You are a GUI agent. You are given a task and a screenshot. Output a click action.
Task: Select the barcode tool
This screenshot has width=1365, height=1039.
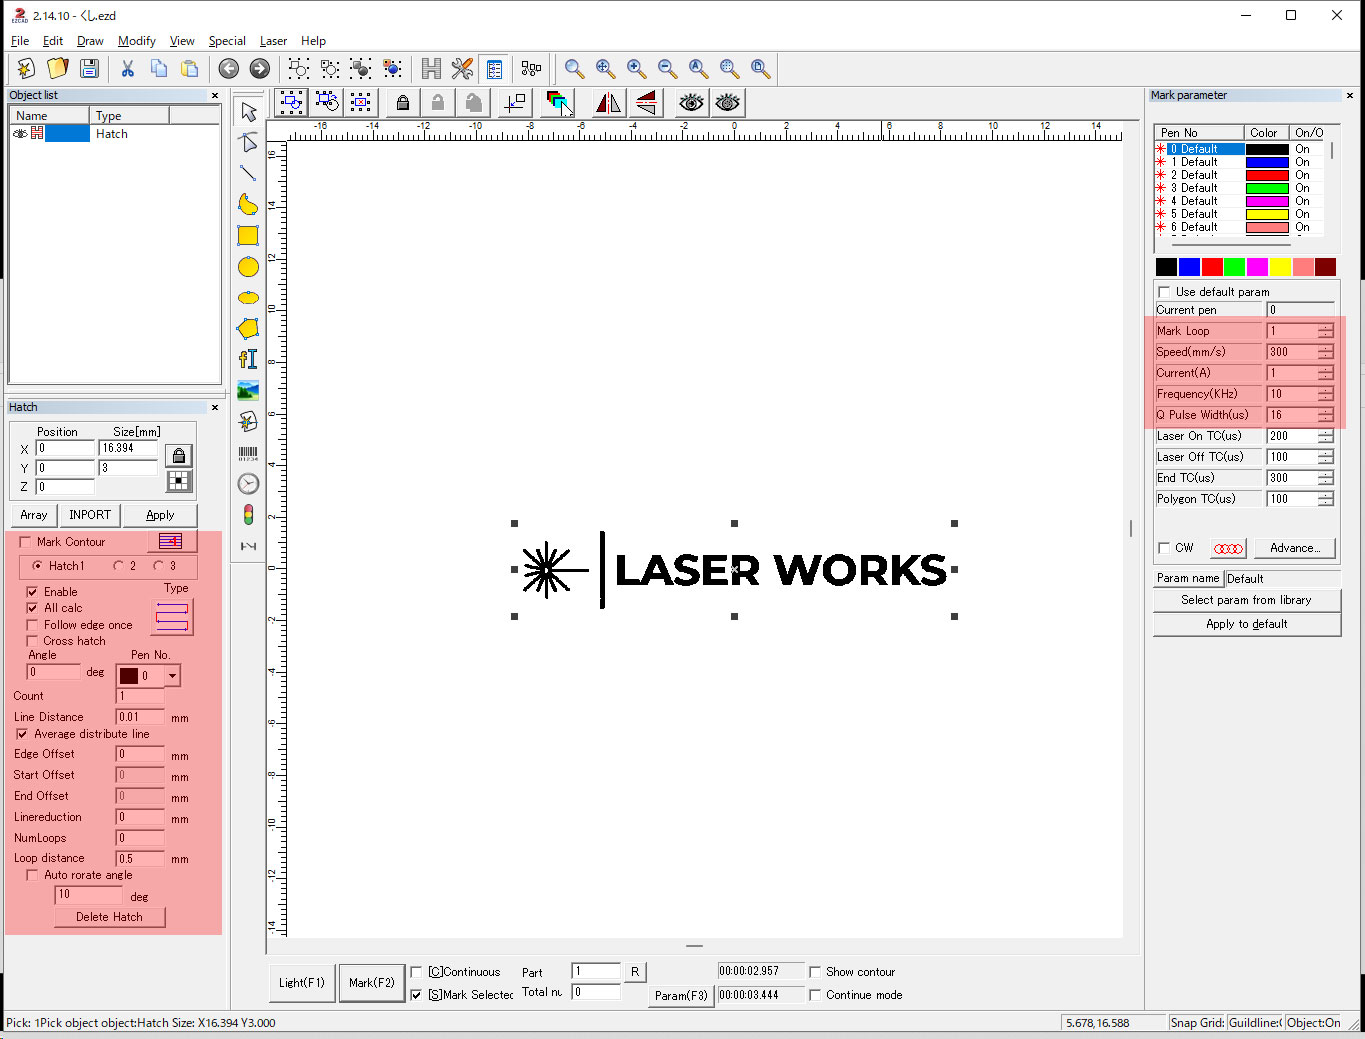(248, 453)
